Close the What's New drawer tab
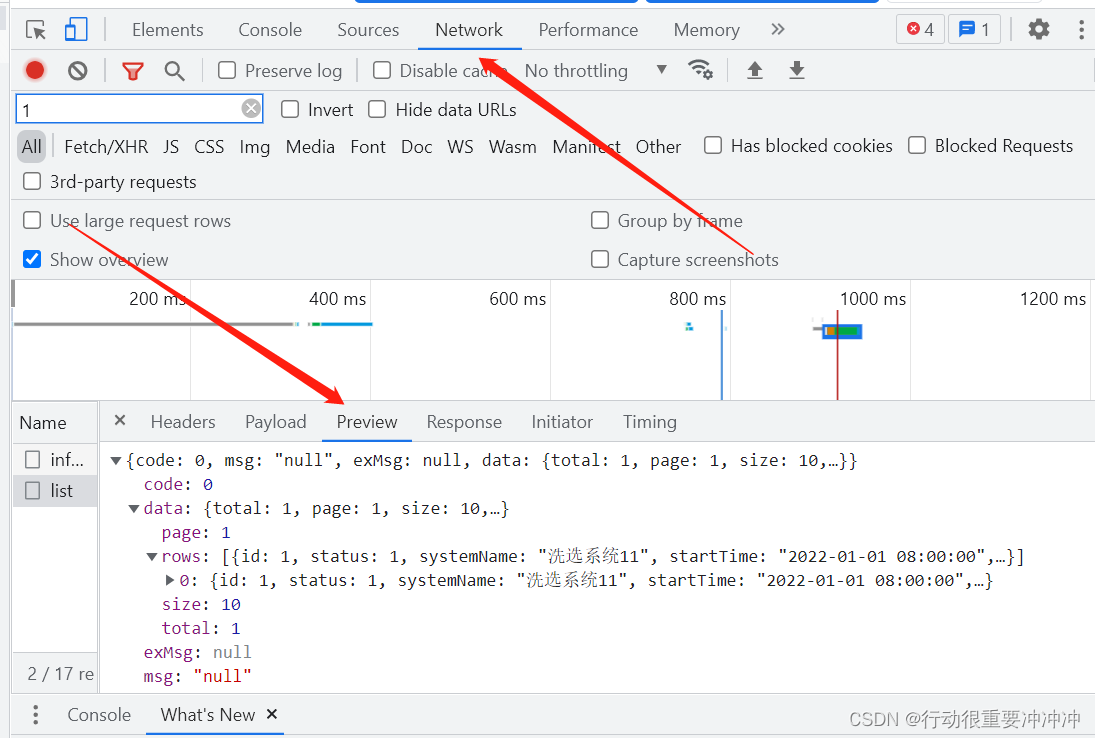Screen dimensions: 1095x738 click(272, 714)
